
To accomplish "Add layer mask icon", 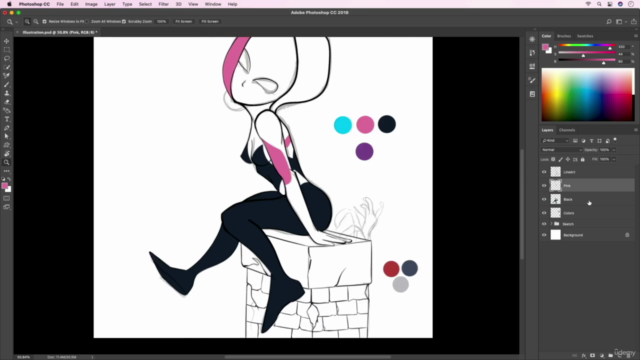I will (x=593, y=356).
